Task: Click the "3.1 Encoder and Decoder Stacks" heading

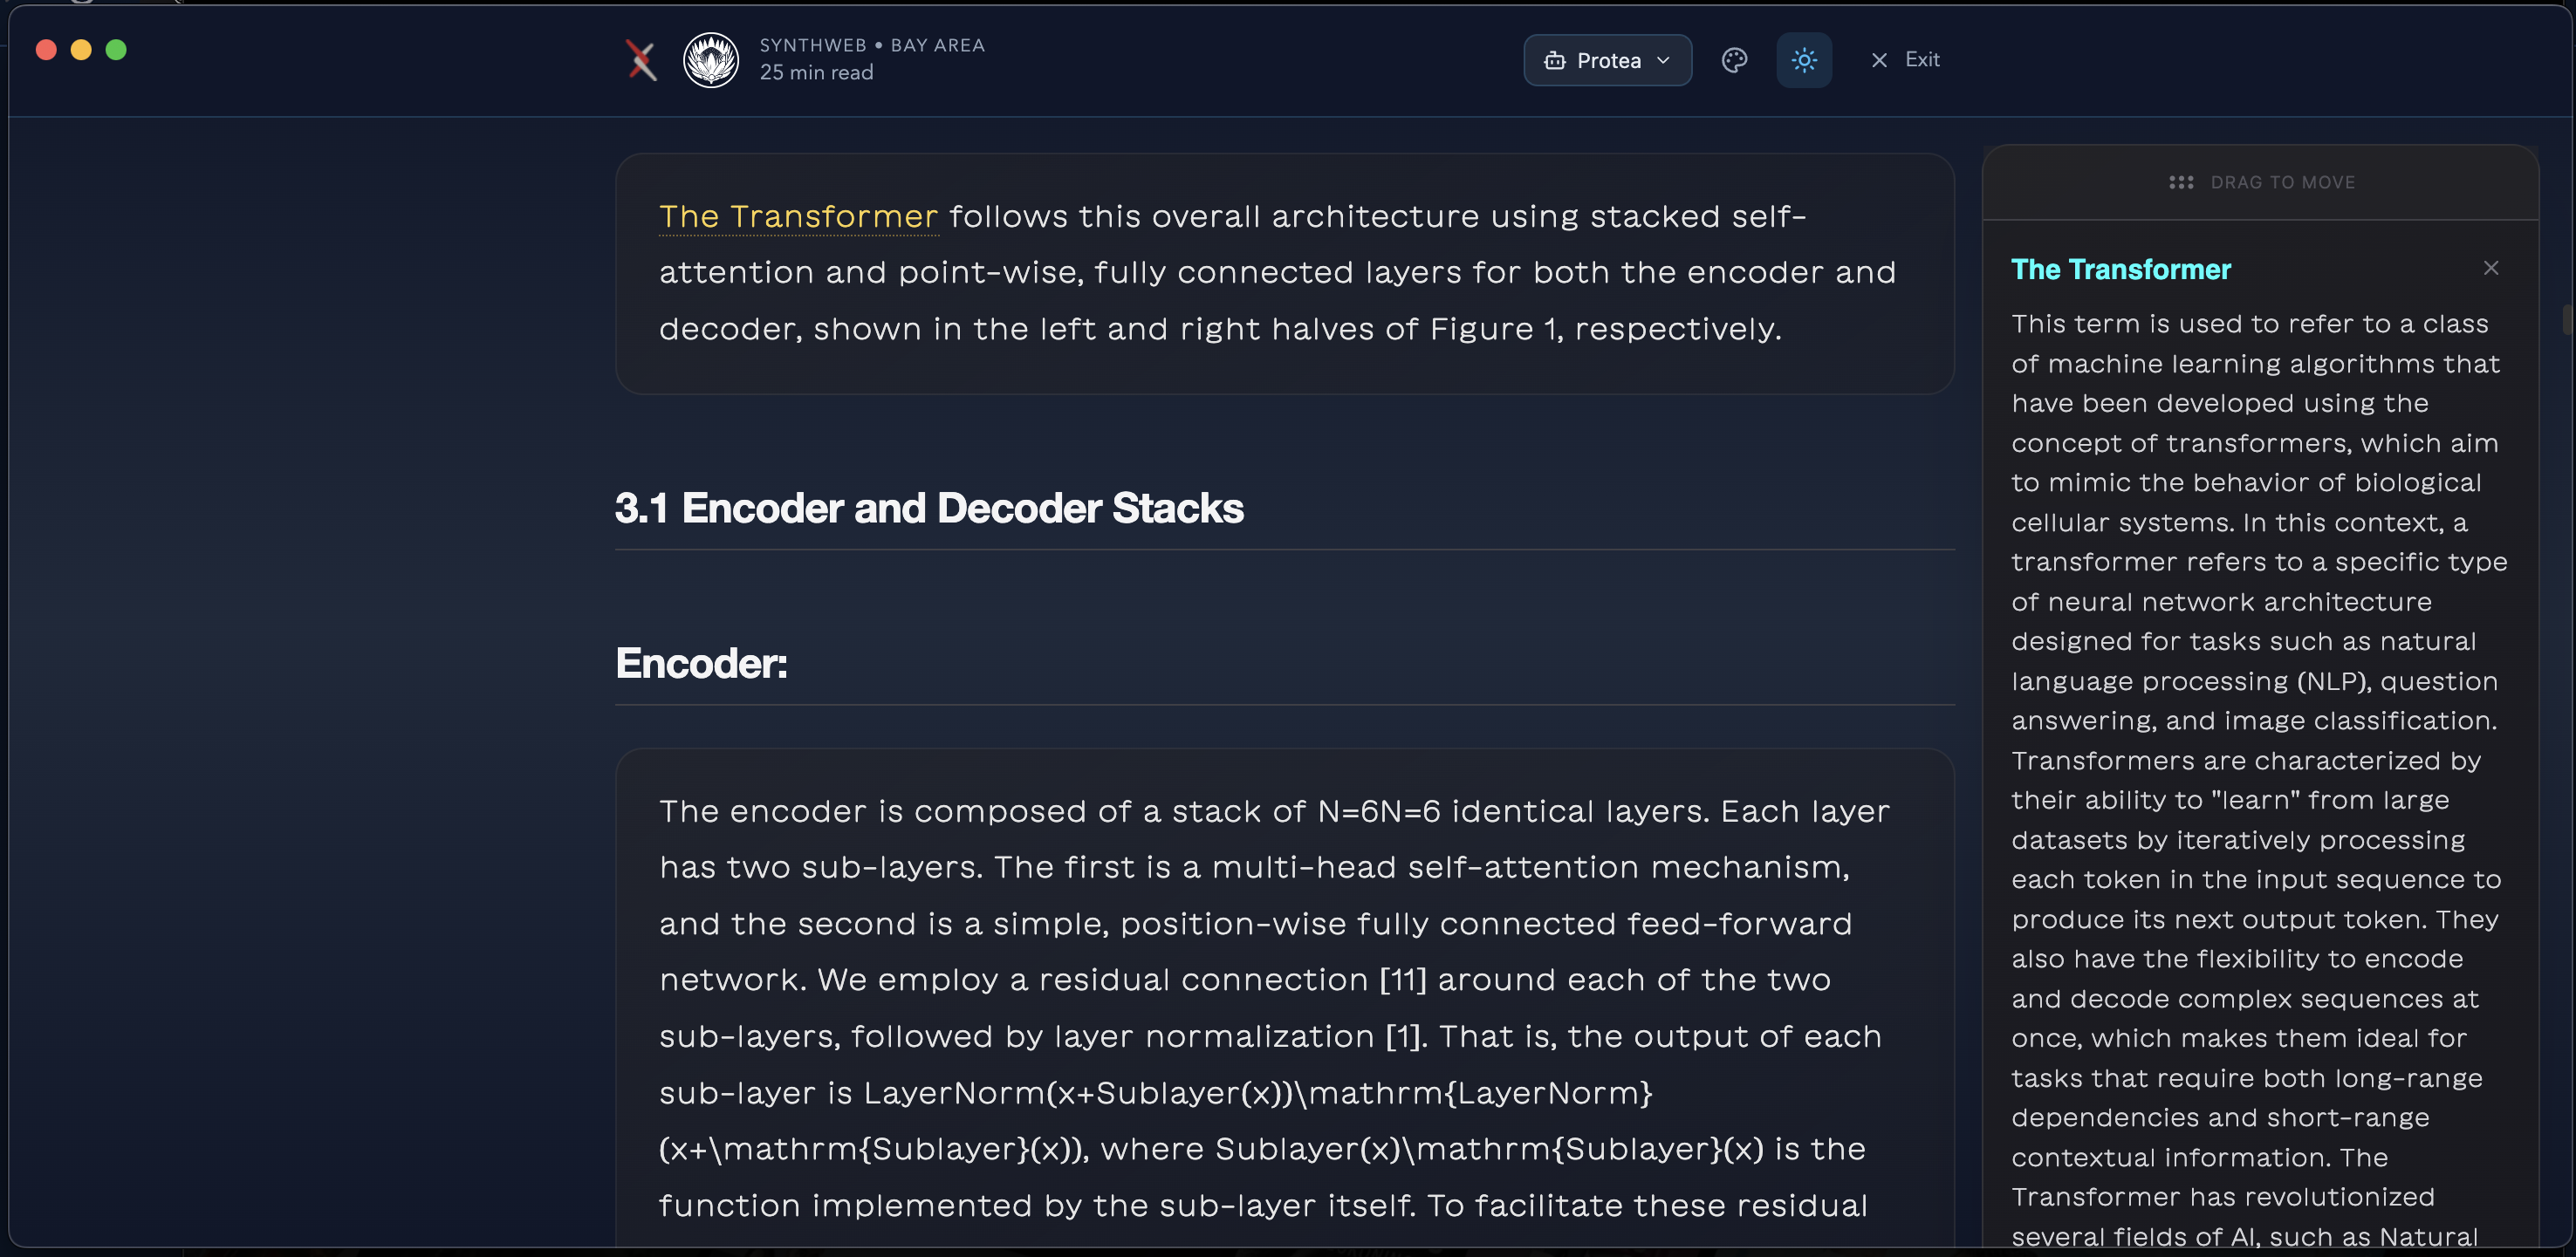Action: pos(928,508)
